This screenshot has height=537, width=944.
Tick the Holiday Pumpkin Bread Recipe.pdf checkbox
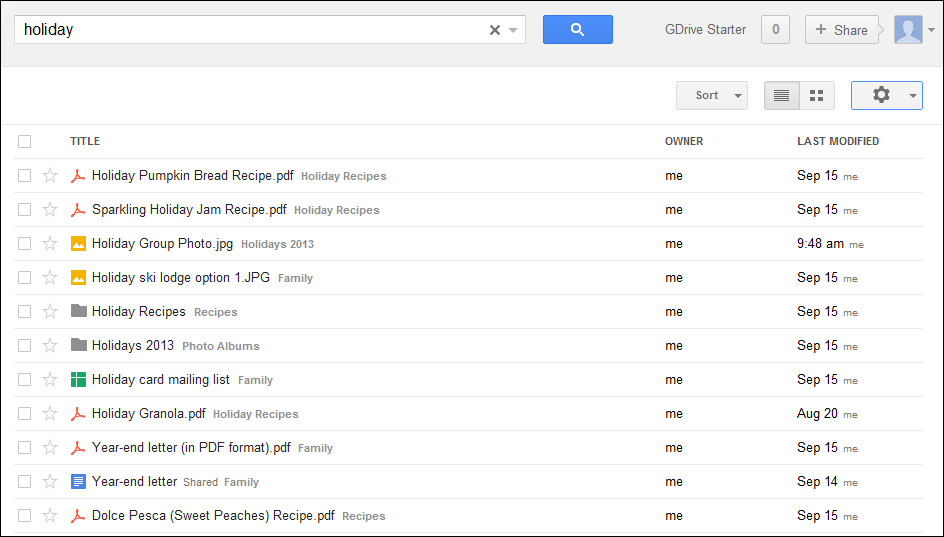25,176
